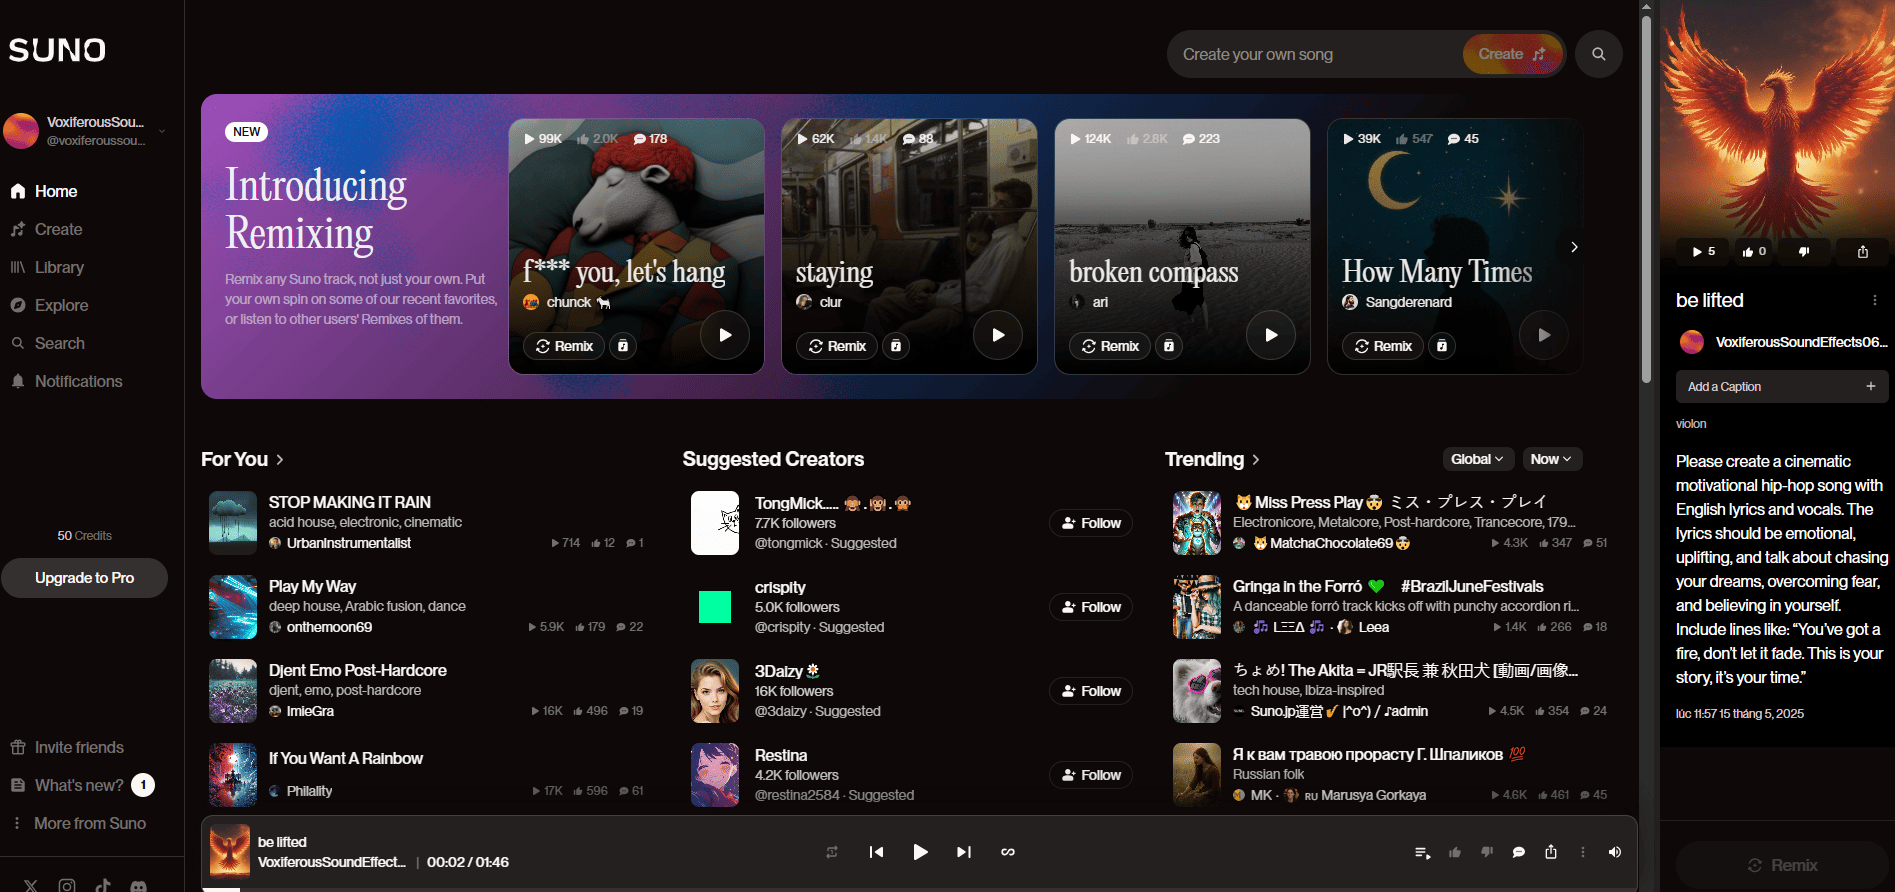Remix the 'broken compass' track
The width and height of the screenshot is (1895, 892).
click(x=1110, y=346)
